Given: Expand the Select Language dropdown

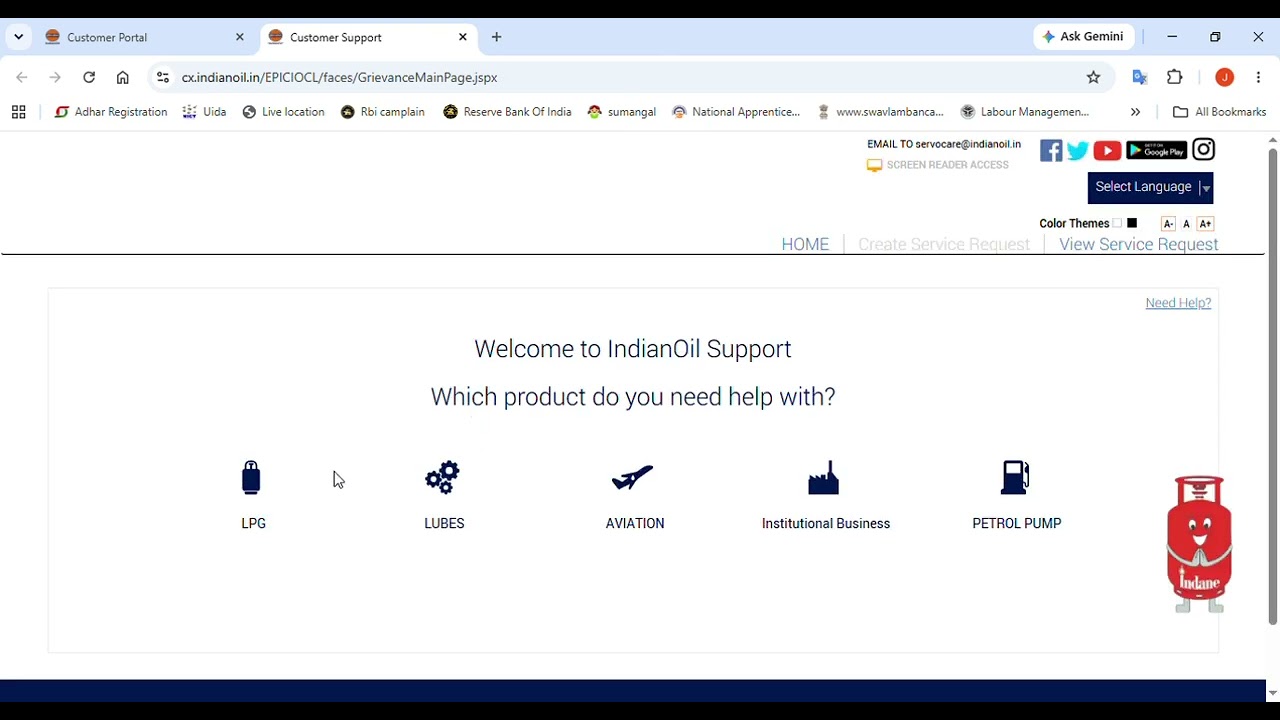Looking at the screenshot, I should pyautogui.click(x=1150, y=187).
